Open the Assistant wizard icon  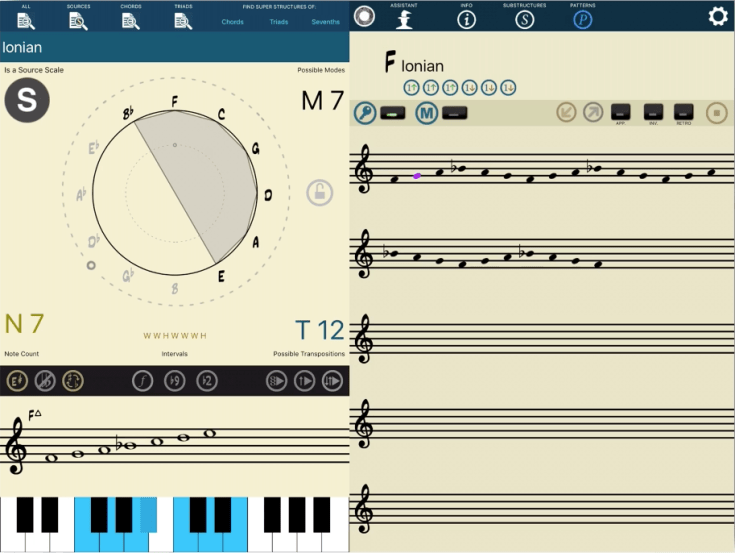pos(404,19)
